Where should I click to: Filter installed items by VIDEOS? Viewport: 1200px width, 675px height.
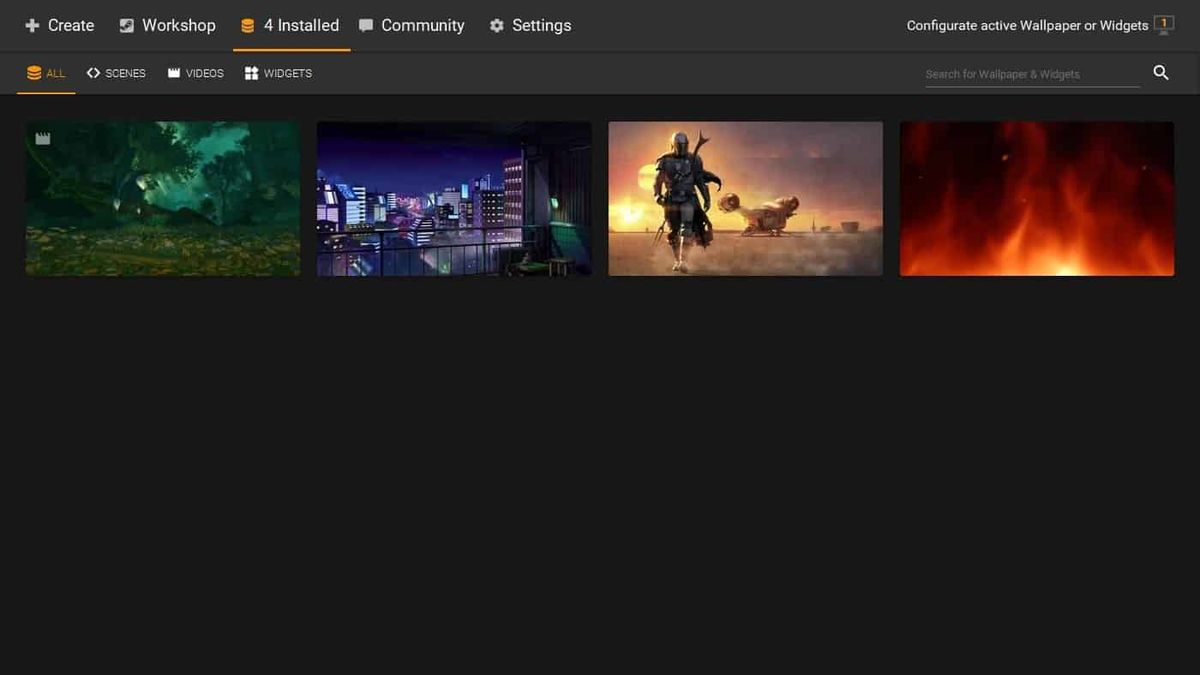(196, 73)
